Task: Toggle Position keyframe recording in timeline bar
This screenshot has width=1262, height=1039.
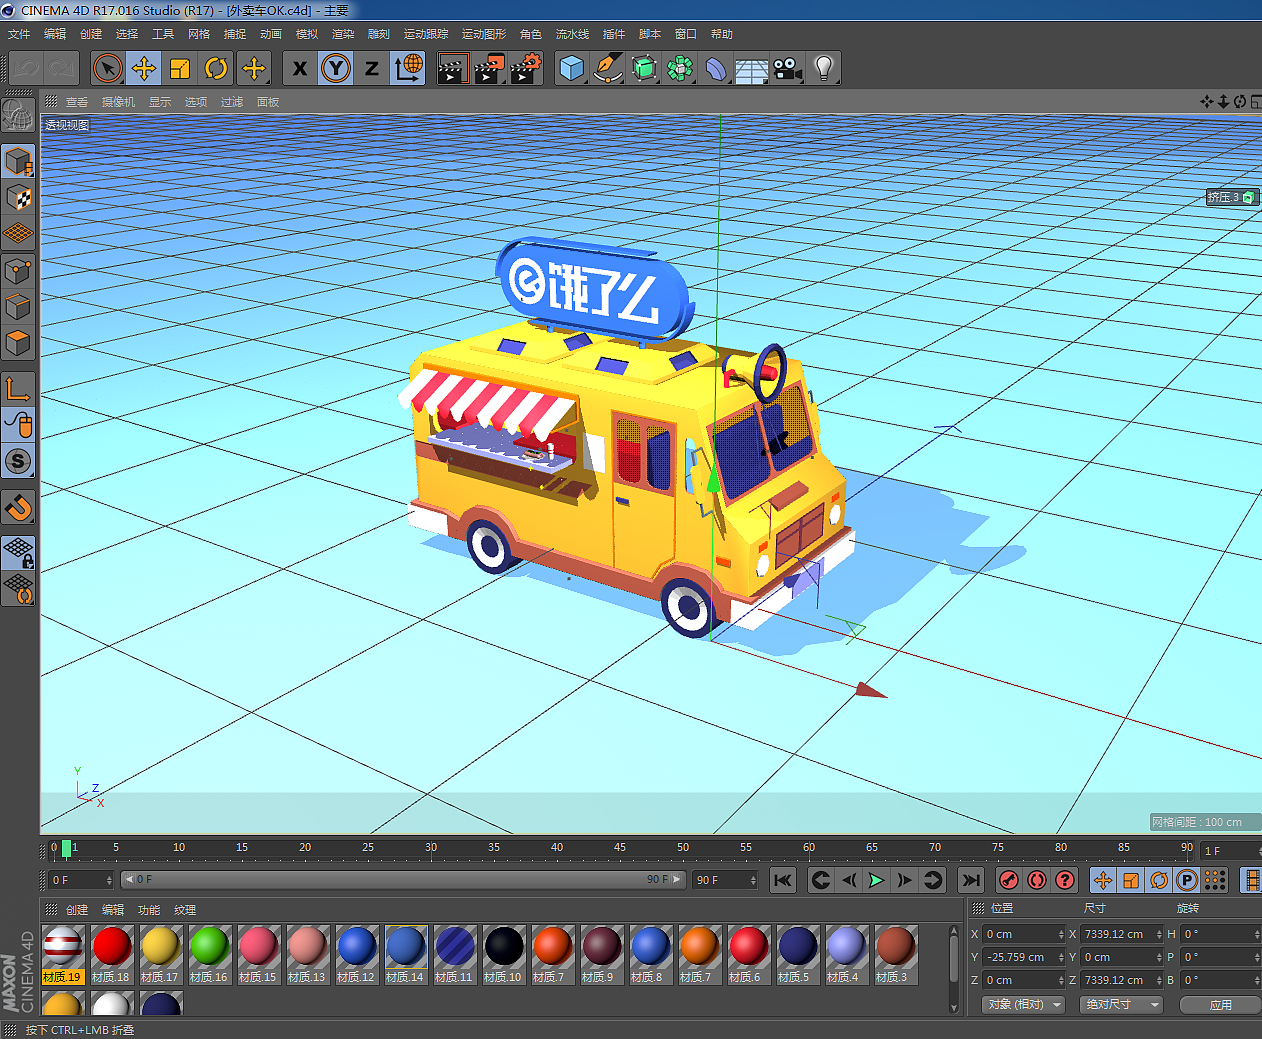Action: tap(1103, 880)
